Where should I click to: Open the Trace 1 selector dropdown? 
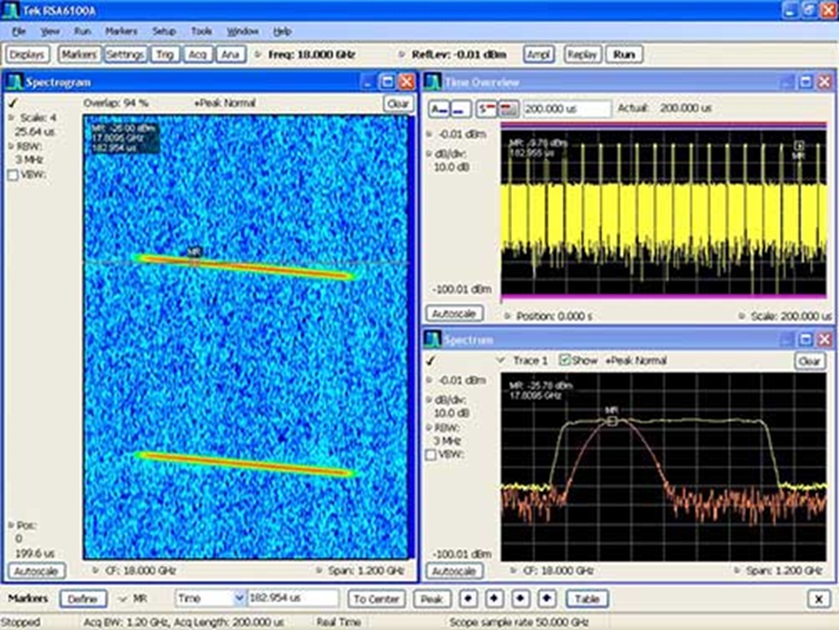[x=501, y=360]
